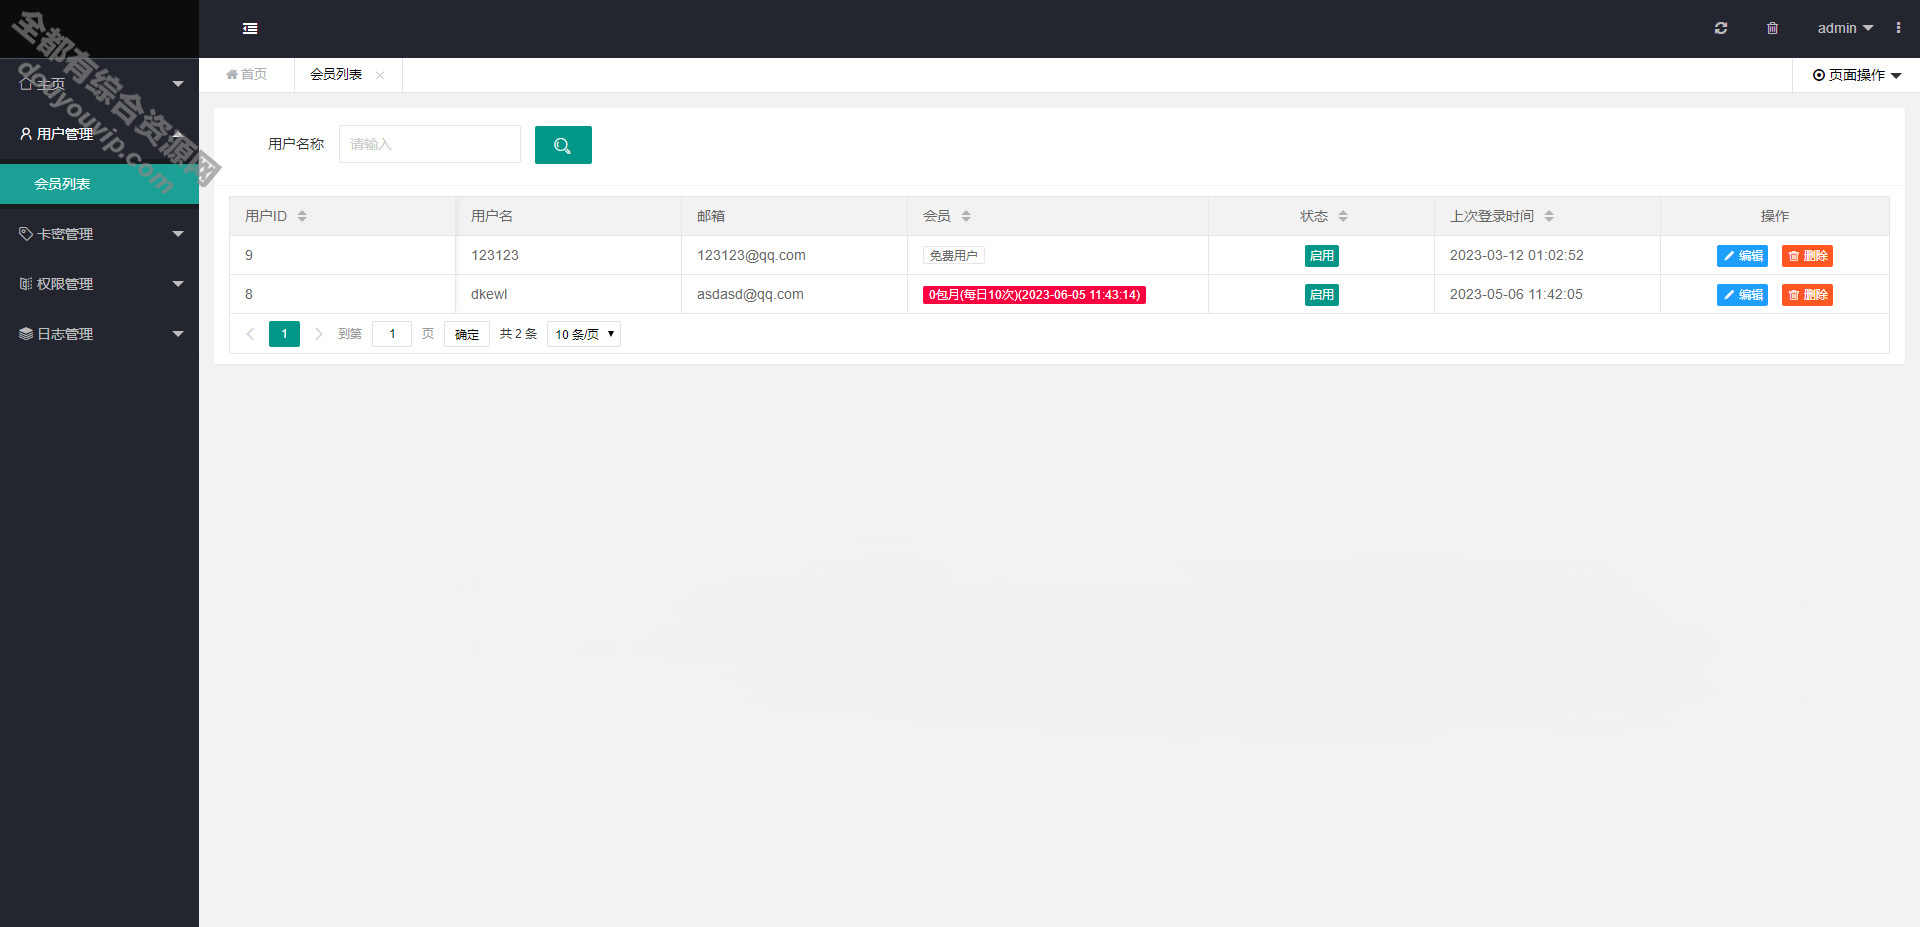Toggle 启用 status for user dkewl
Image resolution: width=1920 pixels, height=927 pixels.
(1322, 295)
